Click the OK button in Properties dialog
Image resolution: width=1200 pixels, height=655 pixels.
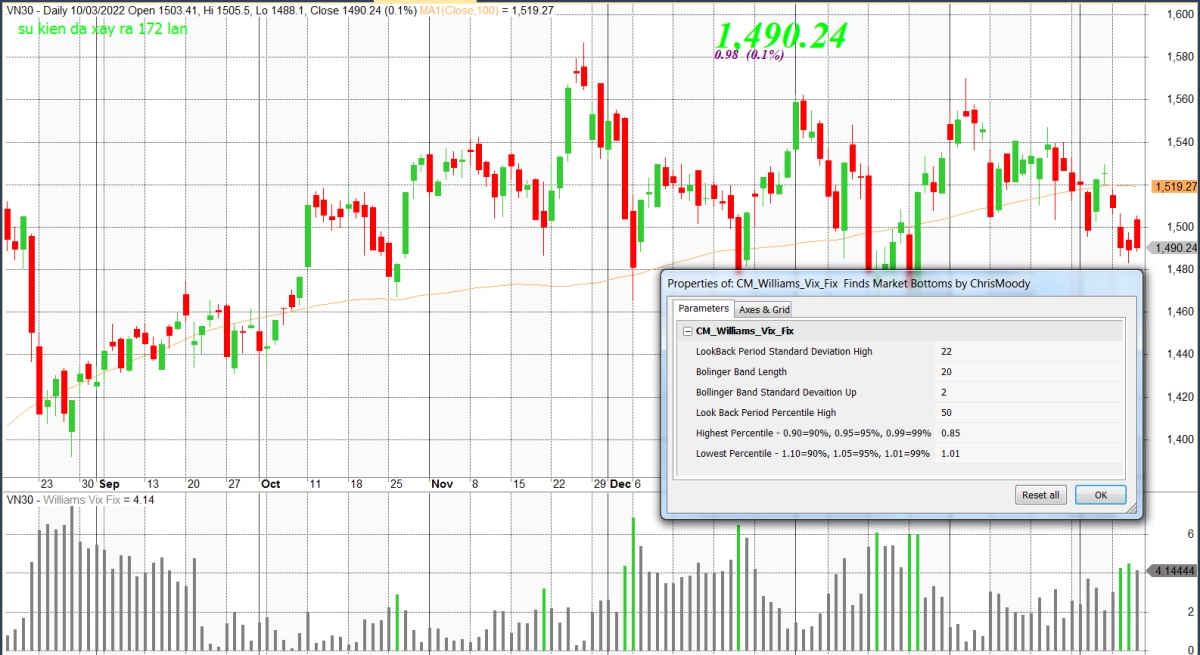point(1100,495)
